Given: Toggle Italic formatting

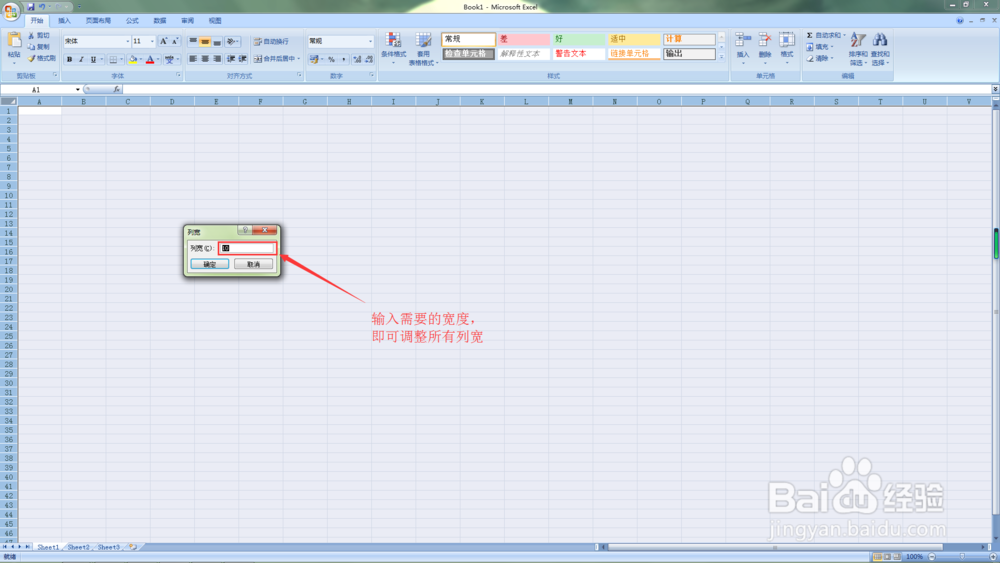Looking at the screenshot, I should [x=81, y=59].
